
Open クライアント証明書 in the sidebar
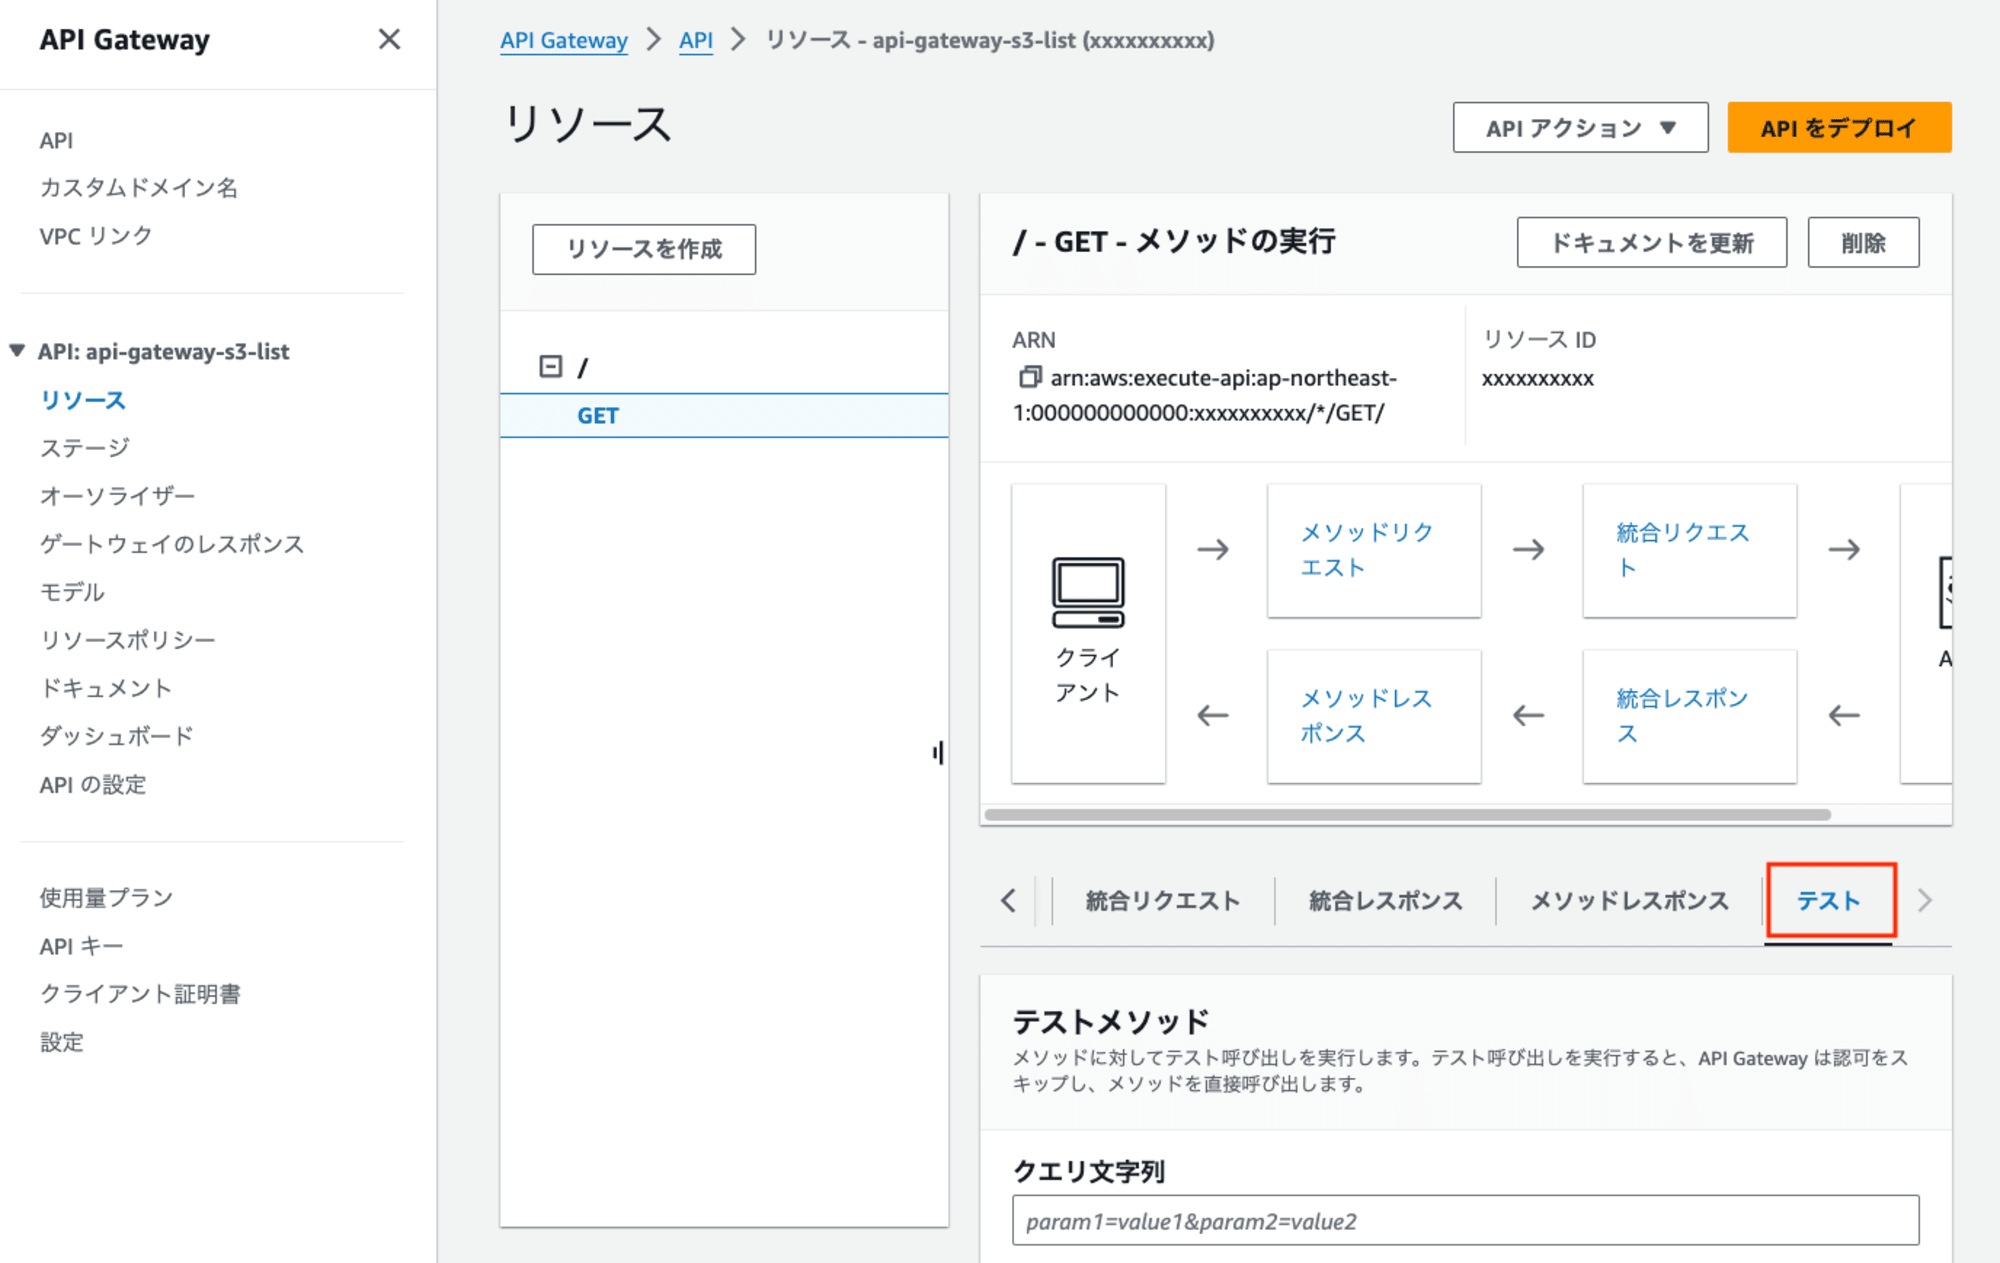[140, 994]
